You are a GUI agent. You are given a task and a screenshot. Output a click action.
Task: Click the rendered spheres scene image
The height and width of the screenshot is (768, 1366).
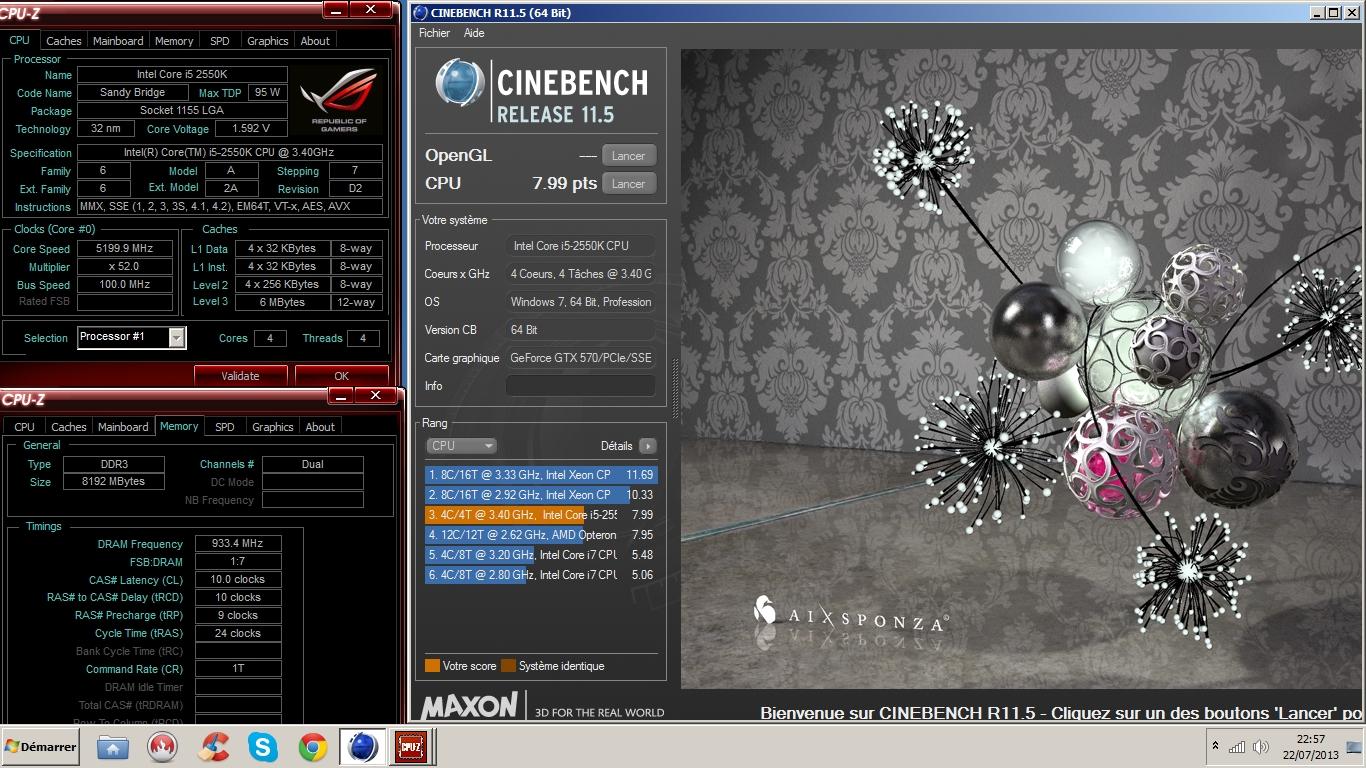pos(1023,369)
